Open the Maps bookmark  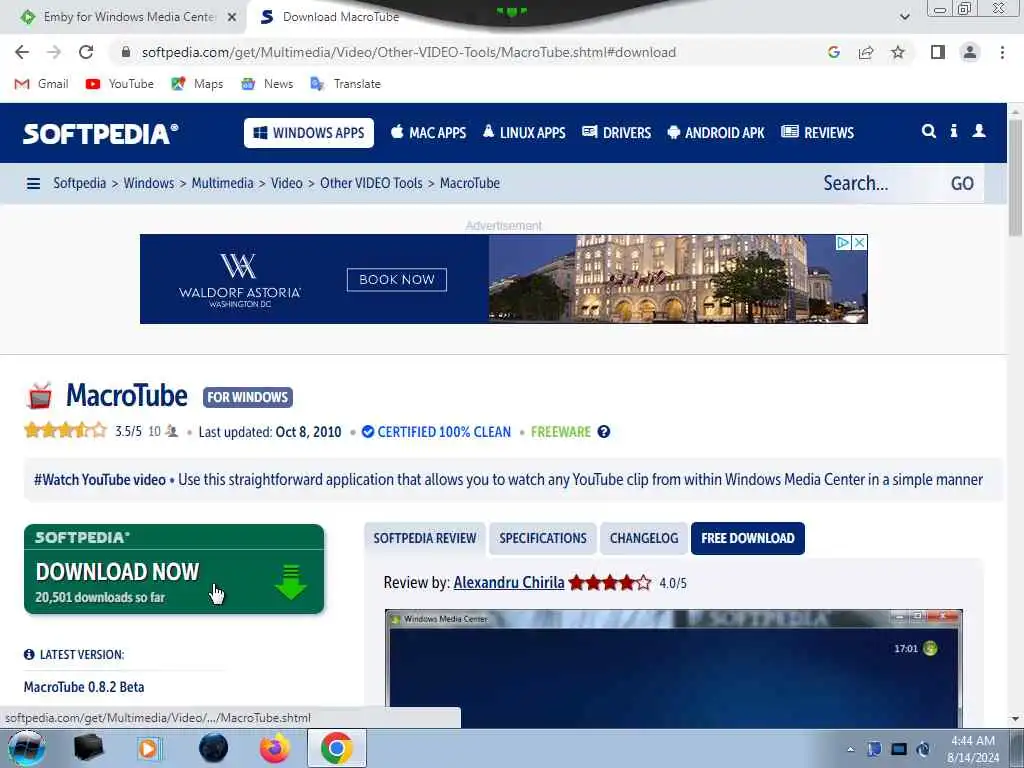coord(197,84)
